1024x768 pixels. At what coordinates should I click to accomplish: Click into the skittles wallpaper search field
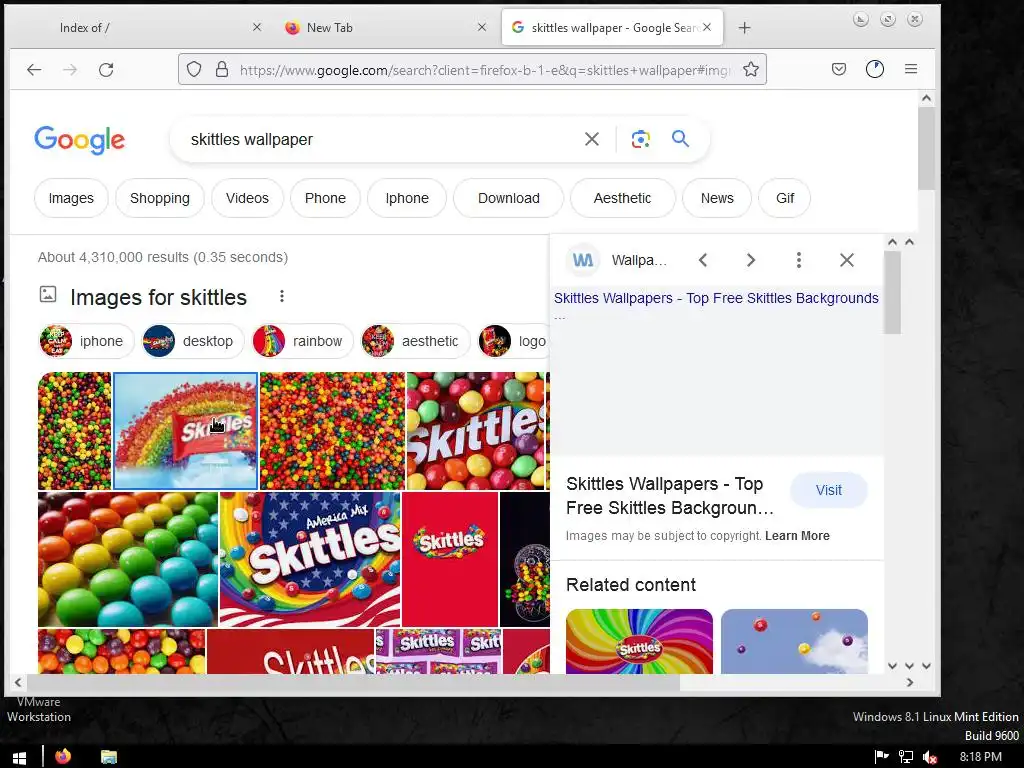(x=379, y=139)
